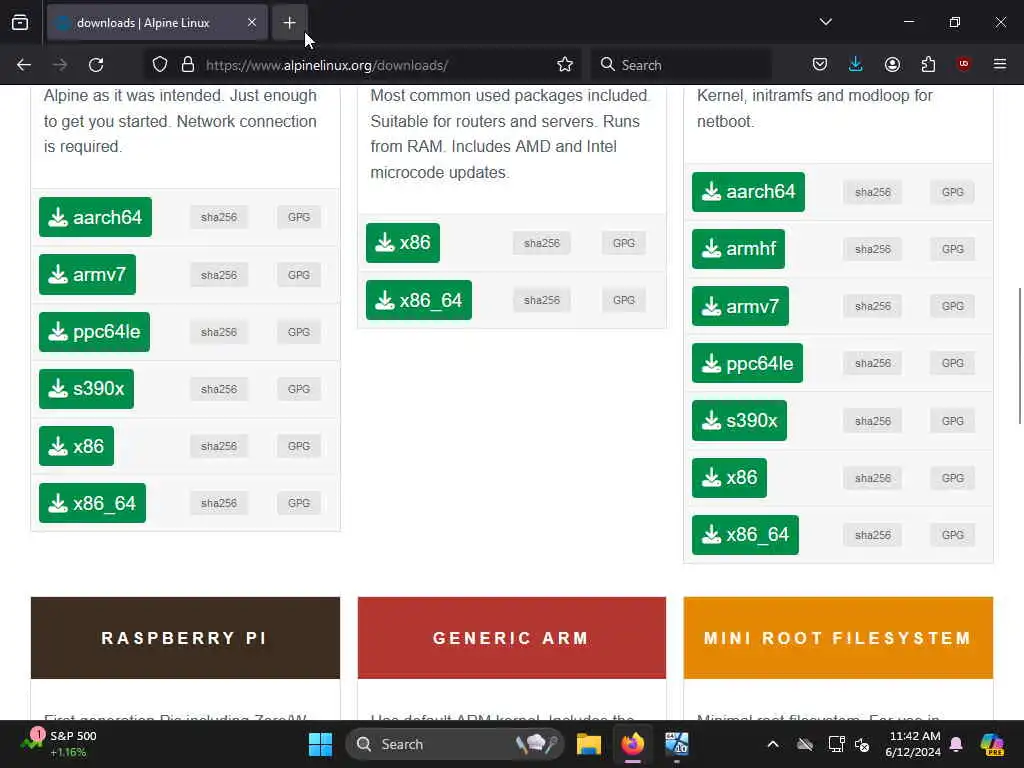This screenshot has height=768, width=1024.
Task: Open the Firefox account menu
Action: point(892,65)
